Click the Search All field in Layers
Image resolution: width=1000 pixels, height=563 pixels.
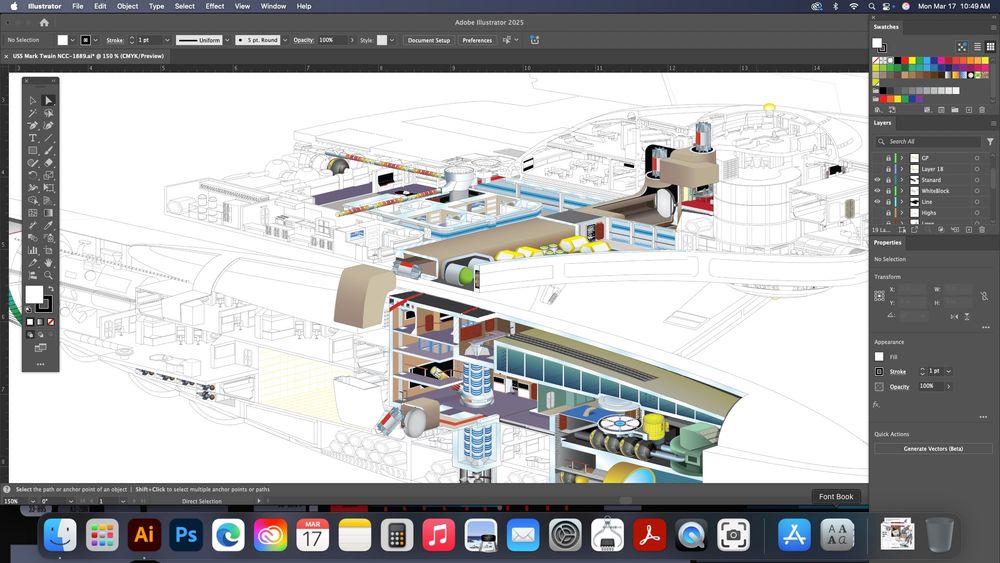[930, 141]
